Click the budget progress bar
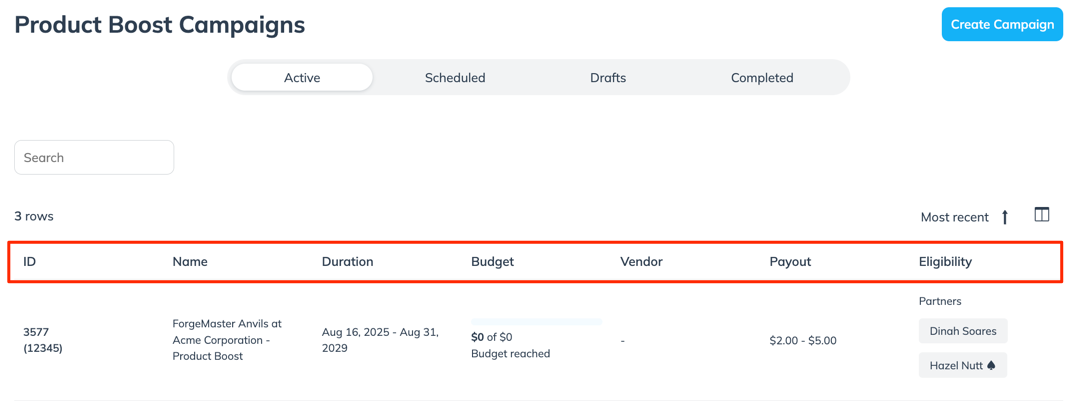The image size is (1071, 402). click(536, 322)
